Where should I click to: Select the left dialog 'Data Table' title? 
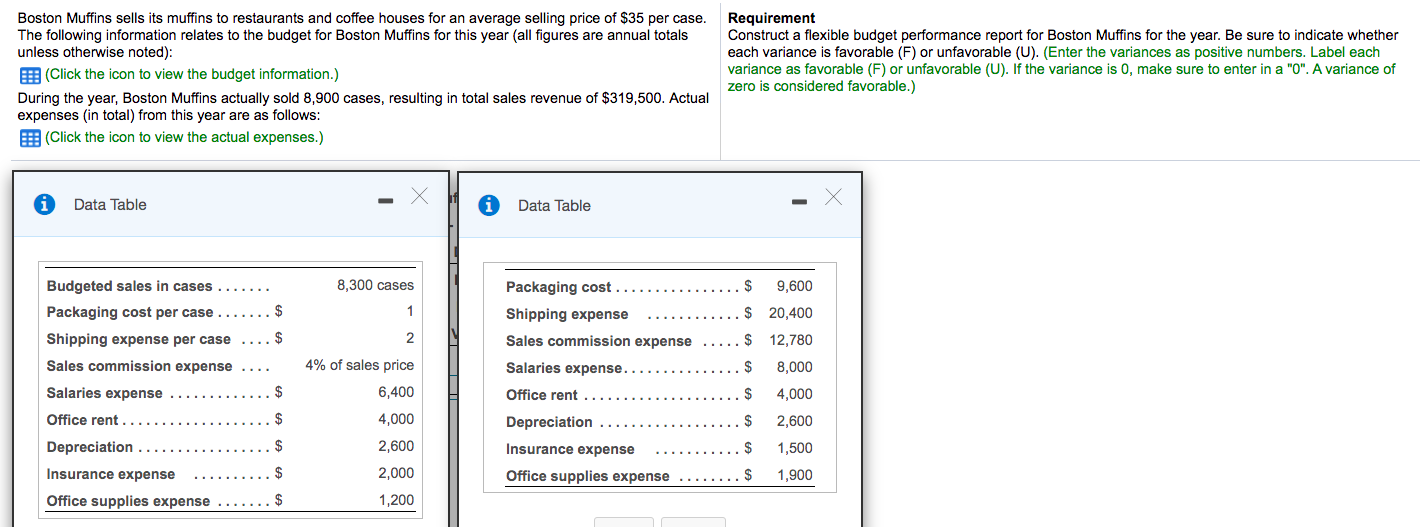pyautogui.click(x=110, y=204)
